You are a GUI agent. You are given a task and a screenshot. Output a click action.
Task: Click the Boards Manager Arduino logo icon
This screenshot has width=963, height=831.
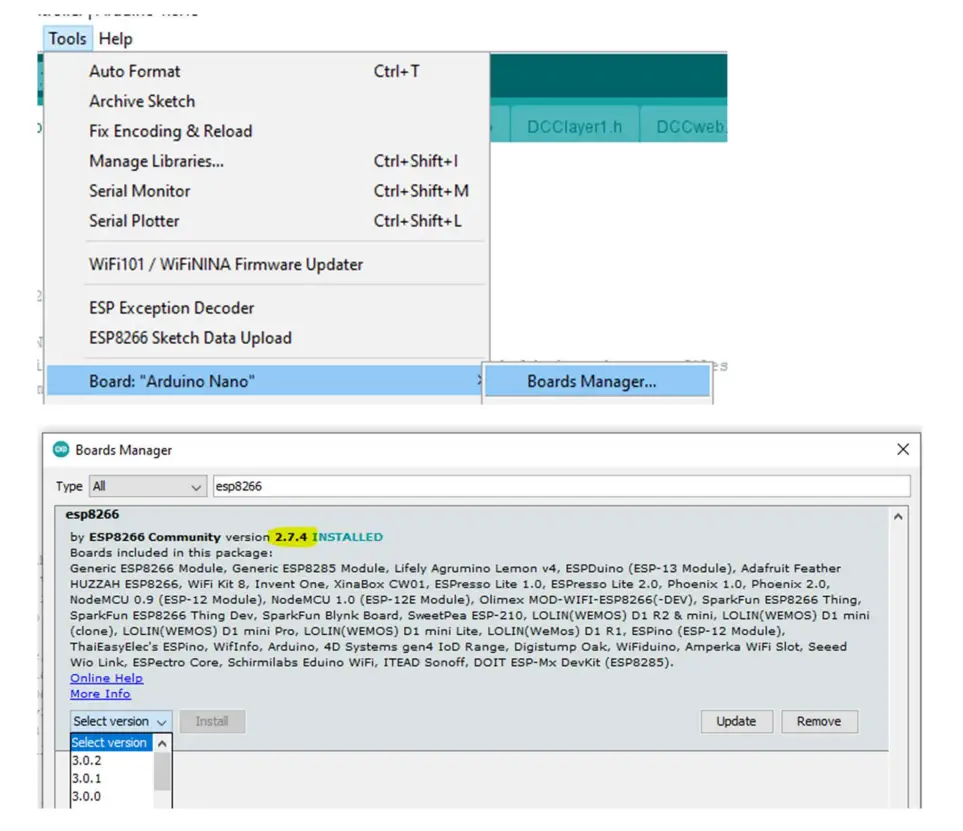61,450
